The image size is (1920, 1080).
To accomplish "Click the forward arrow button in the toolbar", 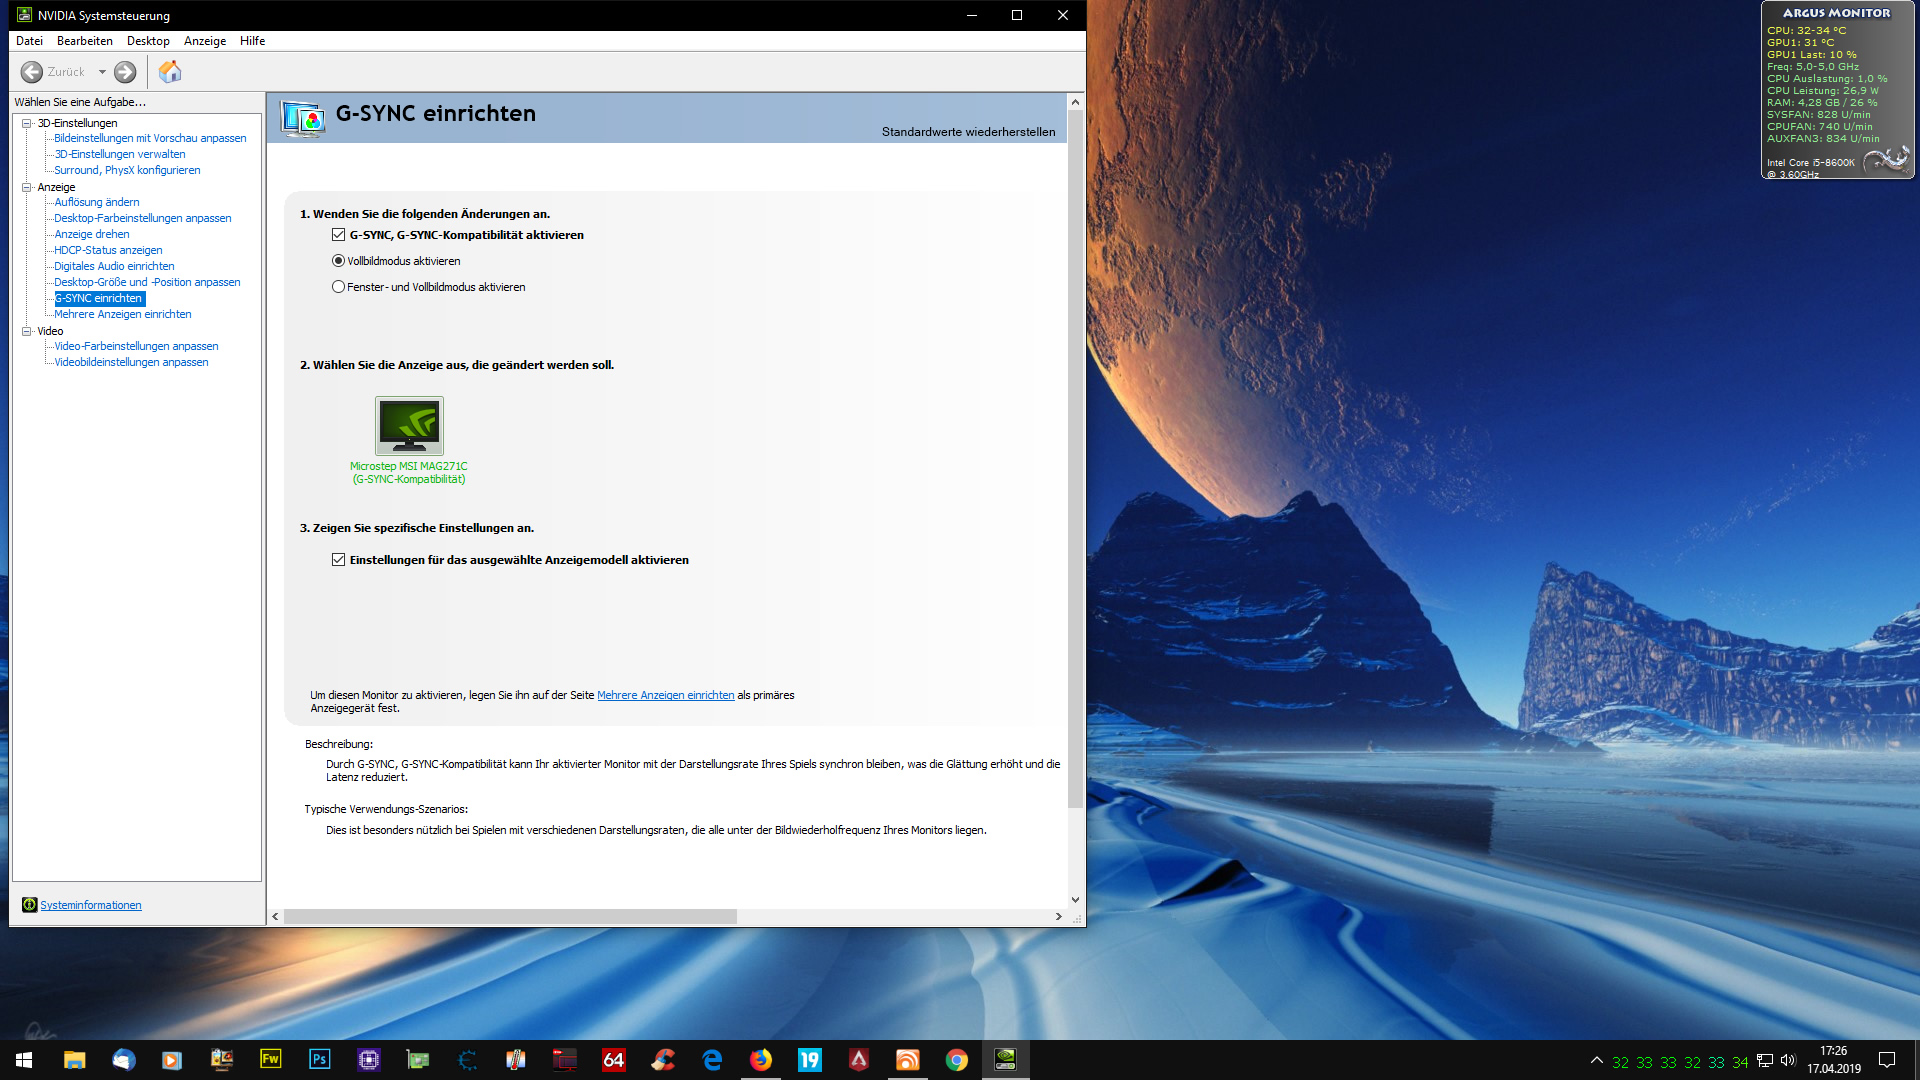I will [x=125, y=72].
